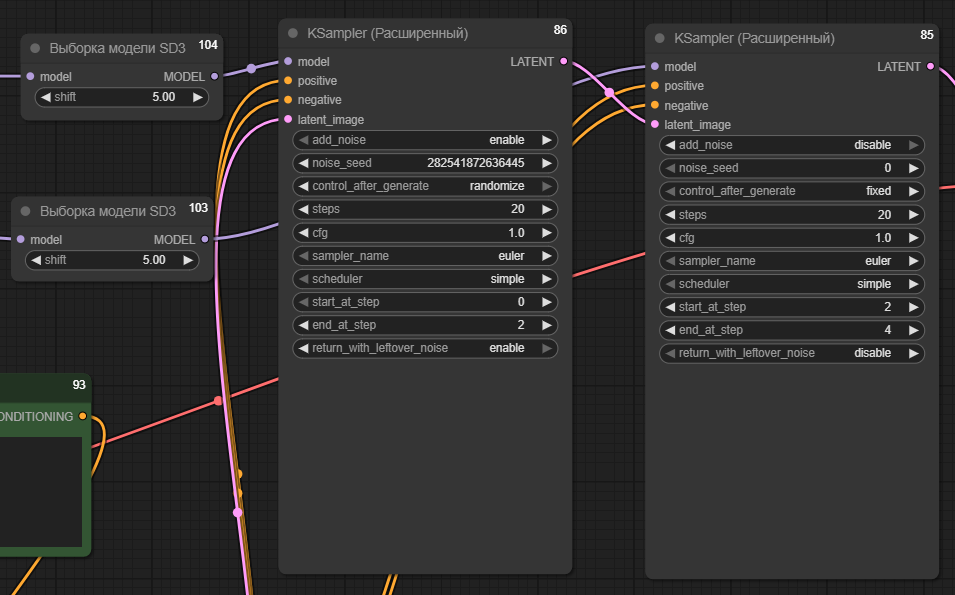The height and width of the screenshot is (595, 955).
Task: Increase shift value on SD3 node 104
Action: tap(197, 97)
